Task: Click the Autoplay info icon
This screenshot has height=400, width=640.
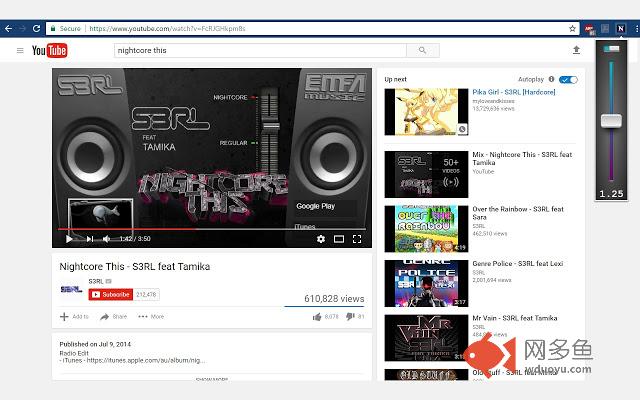Action: pyautogui.click(x=551, y=79)
